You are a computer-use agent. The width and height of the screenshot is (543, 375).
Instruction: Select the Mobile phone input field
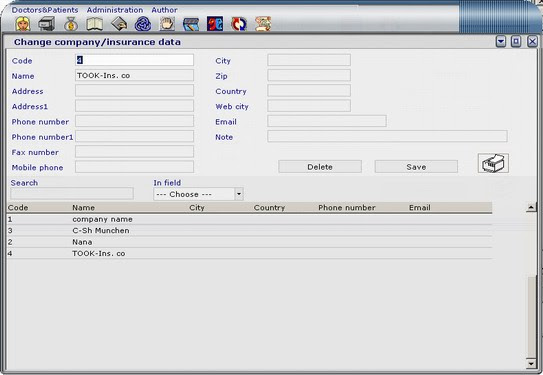(x=134, y=167)
